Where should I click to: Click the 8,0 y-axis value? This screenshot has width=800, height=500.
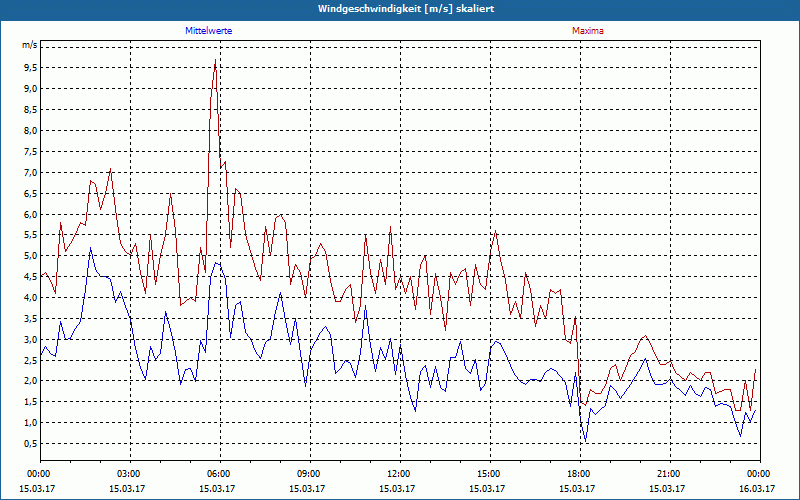click(x=31, y=131)
